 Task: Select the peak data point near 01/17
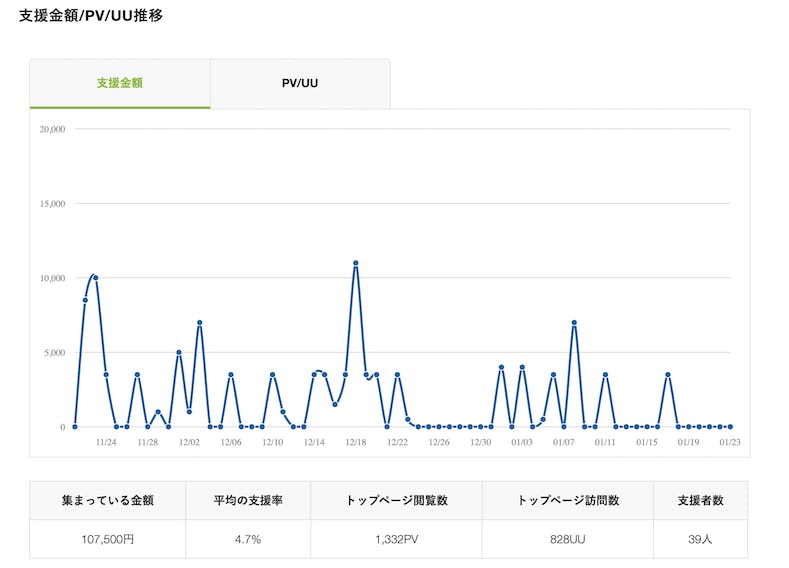point(668,375)
